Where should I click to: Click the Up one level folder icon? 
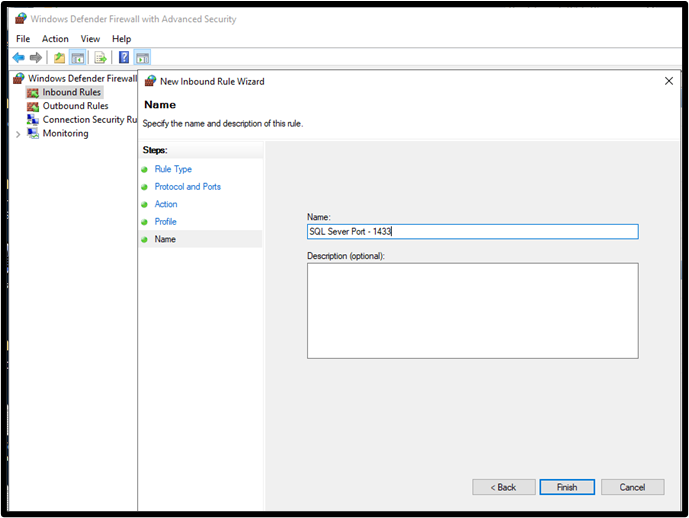point(59,58)
